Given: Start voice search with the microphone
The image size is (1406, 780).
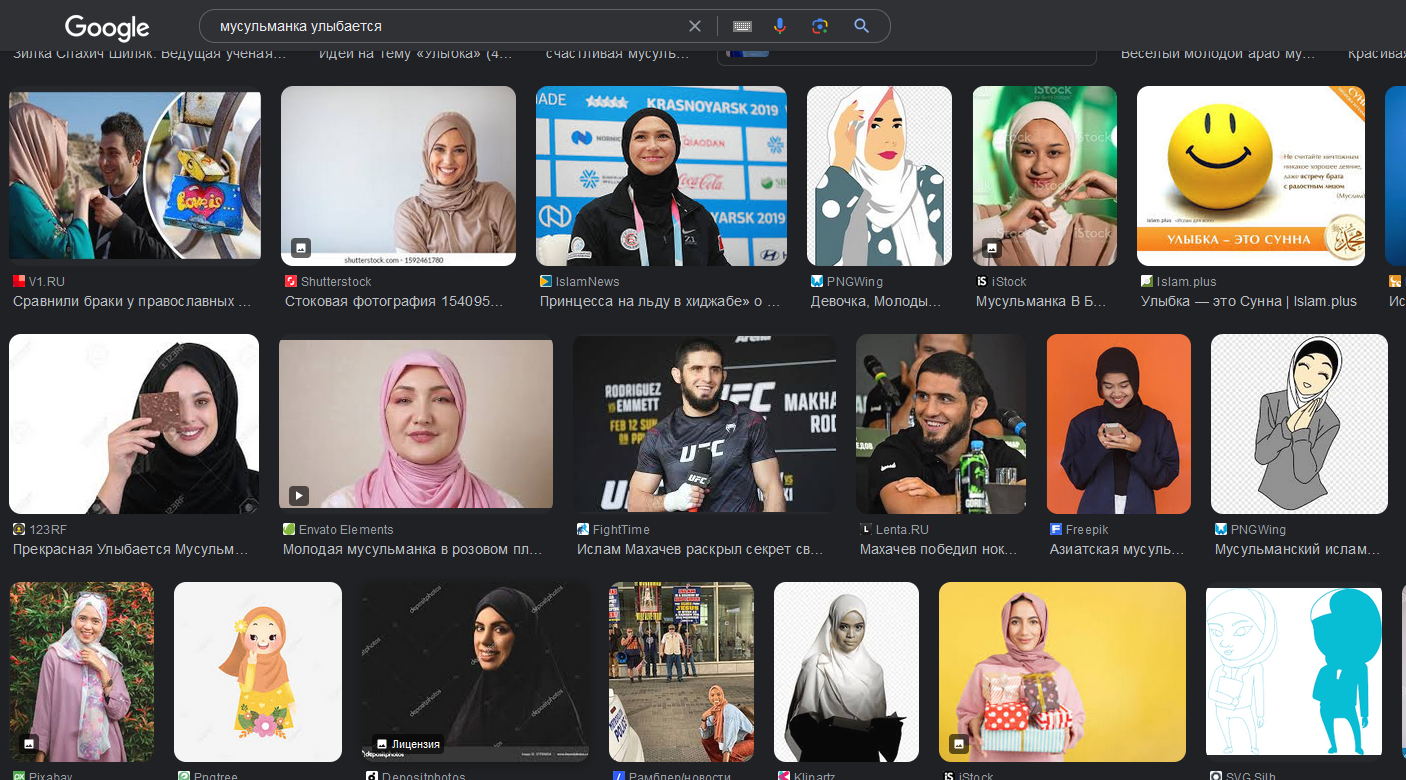Looking at the screenshot, I should 780,26.
